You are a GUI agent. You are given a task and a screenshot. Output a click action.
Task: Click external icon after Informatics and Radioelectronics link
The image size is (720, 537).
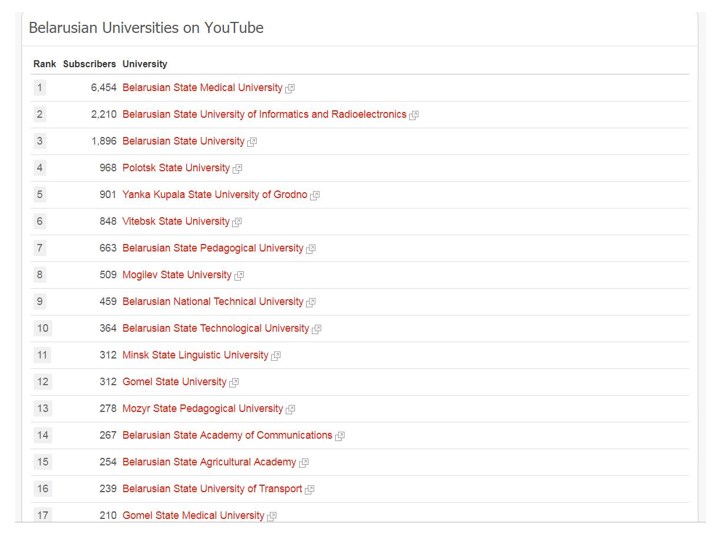pyautogui.click(x=414, y=115)
